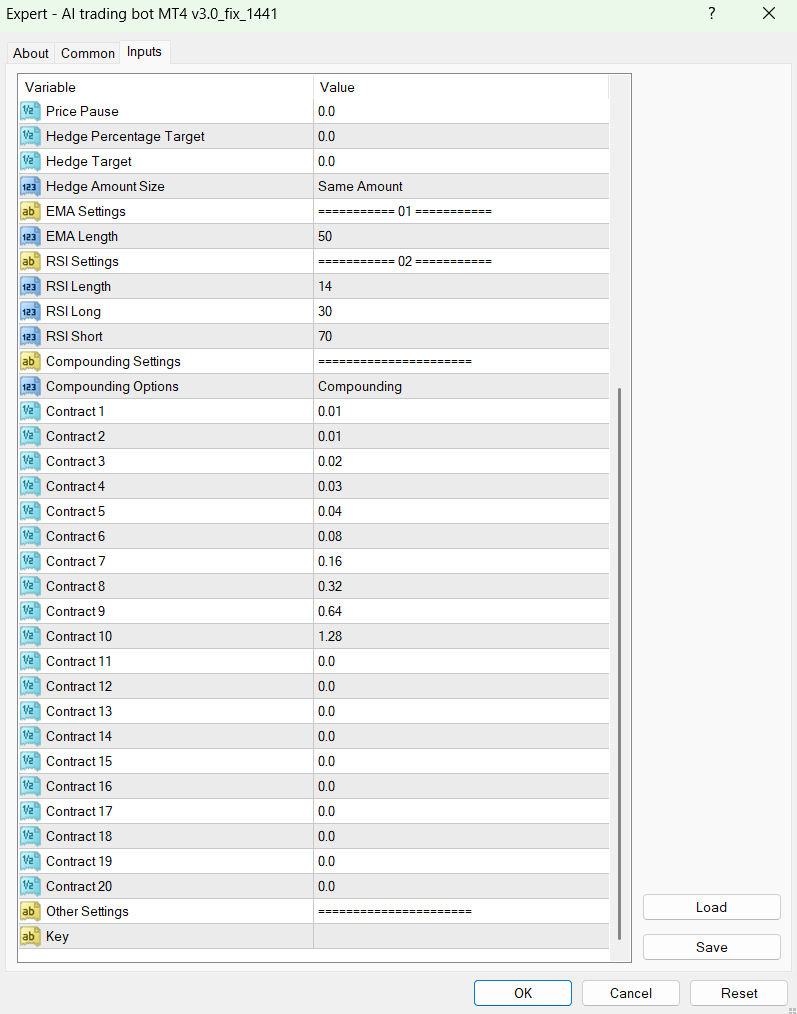
Task: Click the Contract 7 value 0.16
Action: tap(461, 561)
